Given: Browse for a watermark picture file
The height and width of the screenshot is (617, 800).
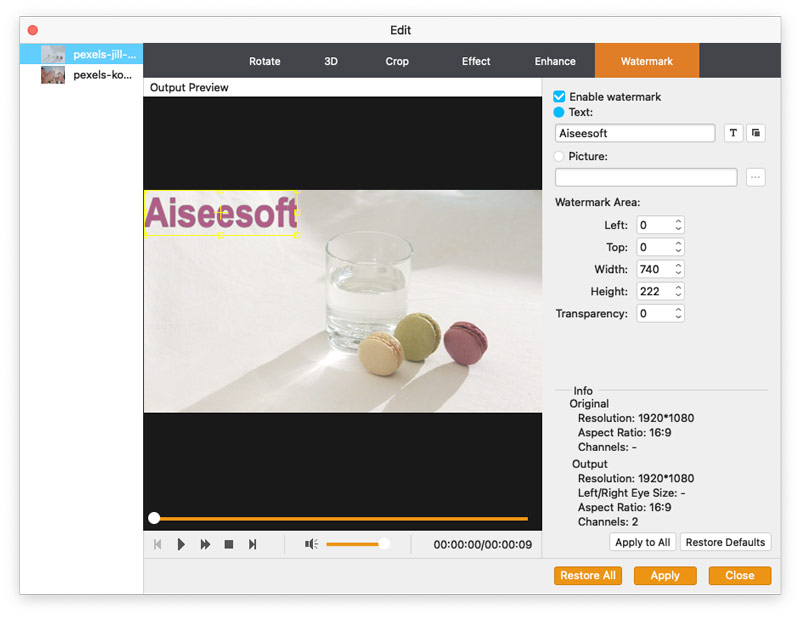Looking at the screenshot, I should coord(756,178).
